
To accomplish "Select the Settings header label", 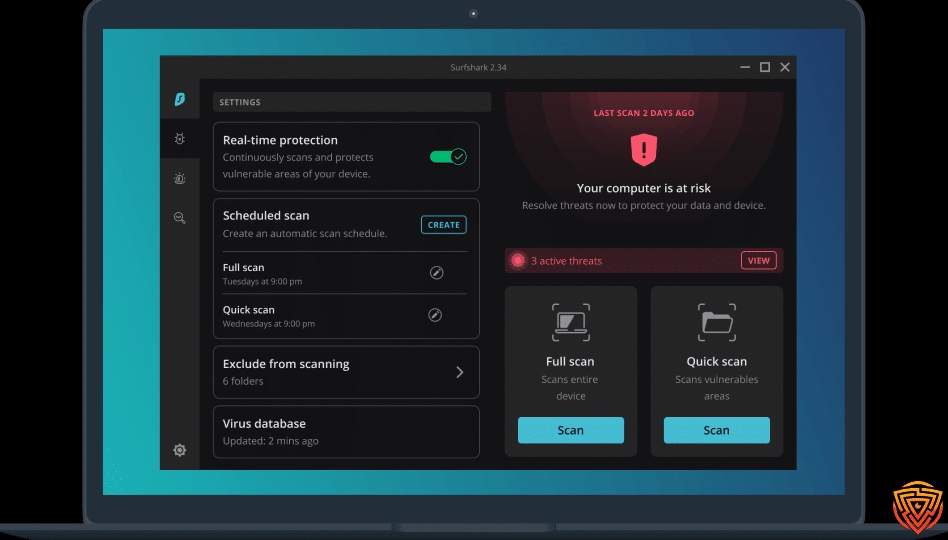I will (240, 102).
